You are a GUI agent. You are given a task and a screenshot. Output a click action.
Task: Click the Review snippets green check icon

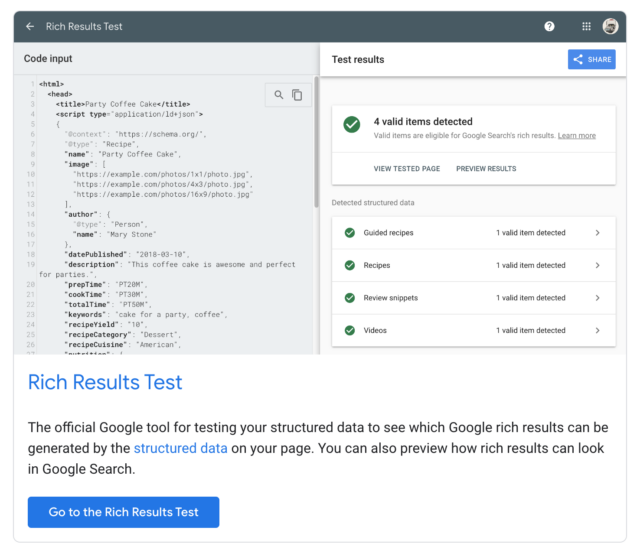click(x=350, y=298)
